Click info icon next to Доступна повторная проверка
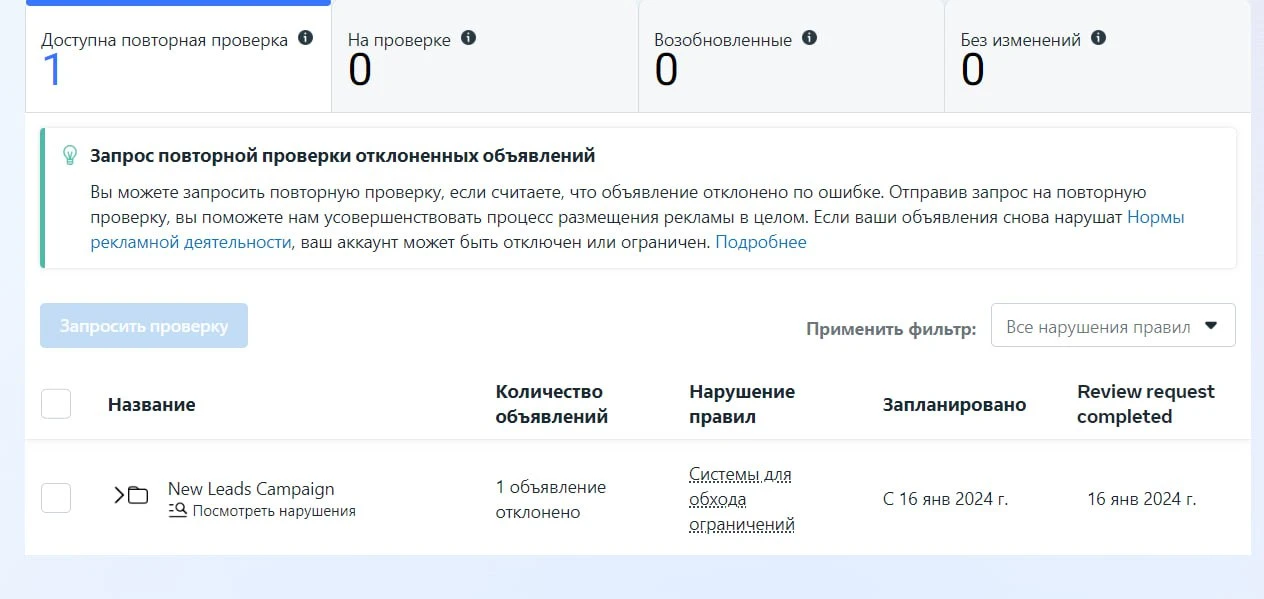 (306, 38)
